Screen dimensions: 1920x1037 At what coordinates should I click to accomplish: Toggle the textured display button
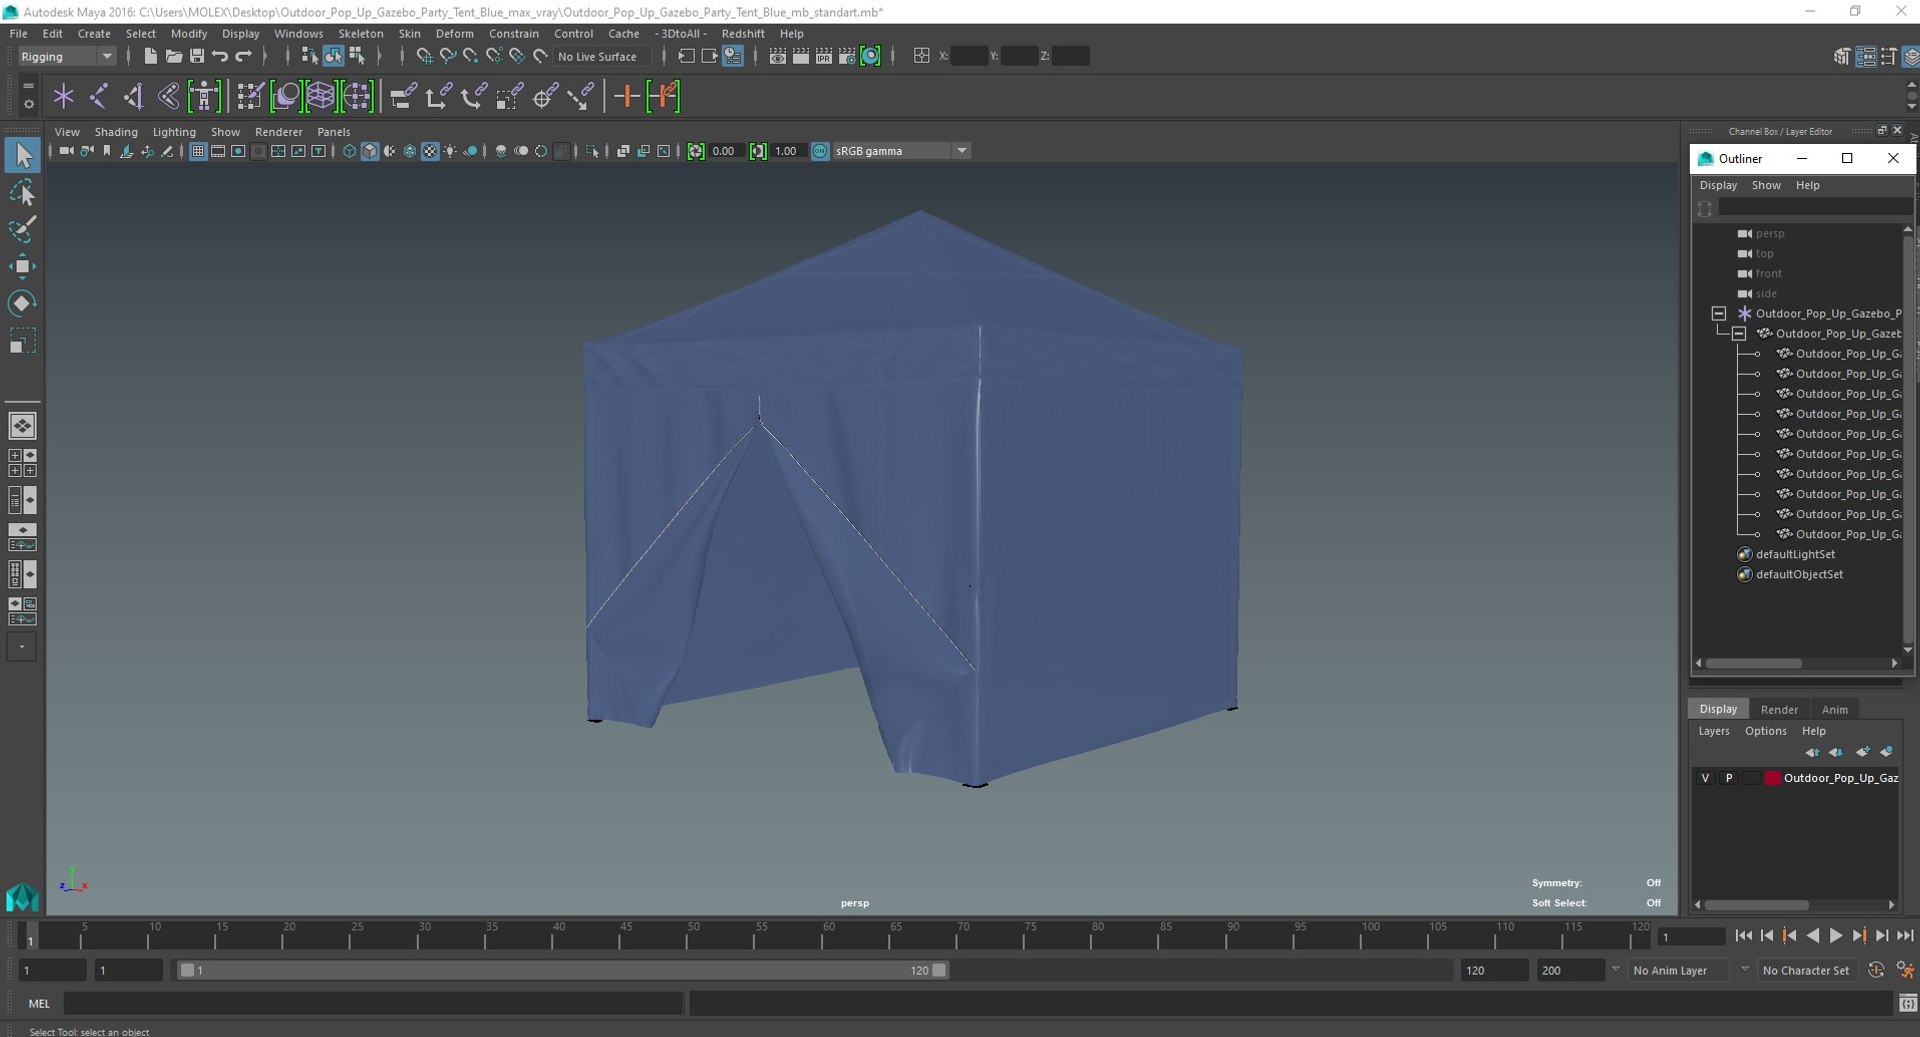(430, 151)
